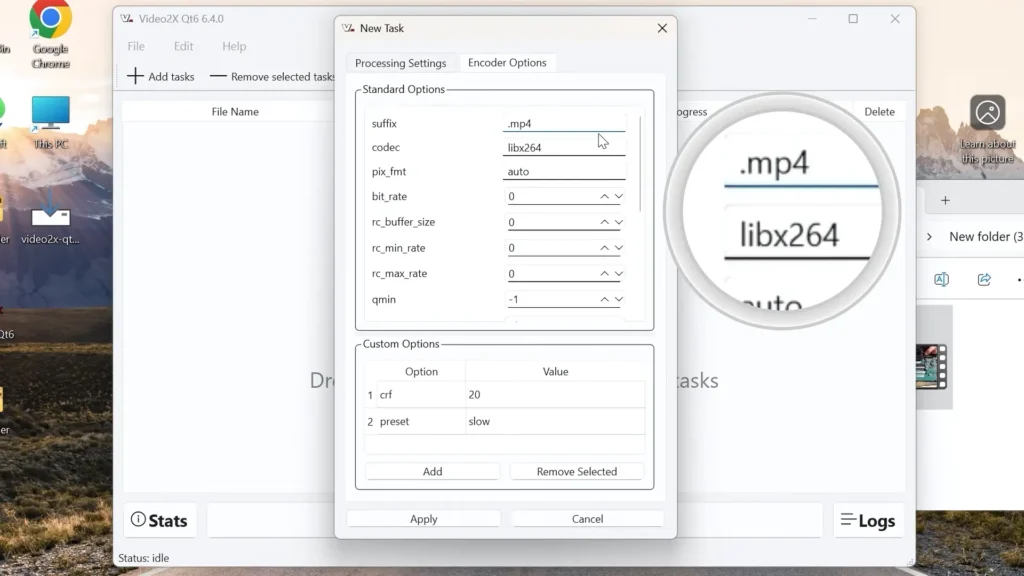Select the crf value cell showing 20
Screen dimensions: 1024x576
555,394
